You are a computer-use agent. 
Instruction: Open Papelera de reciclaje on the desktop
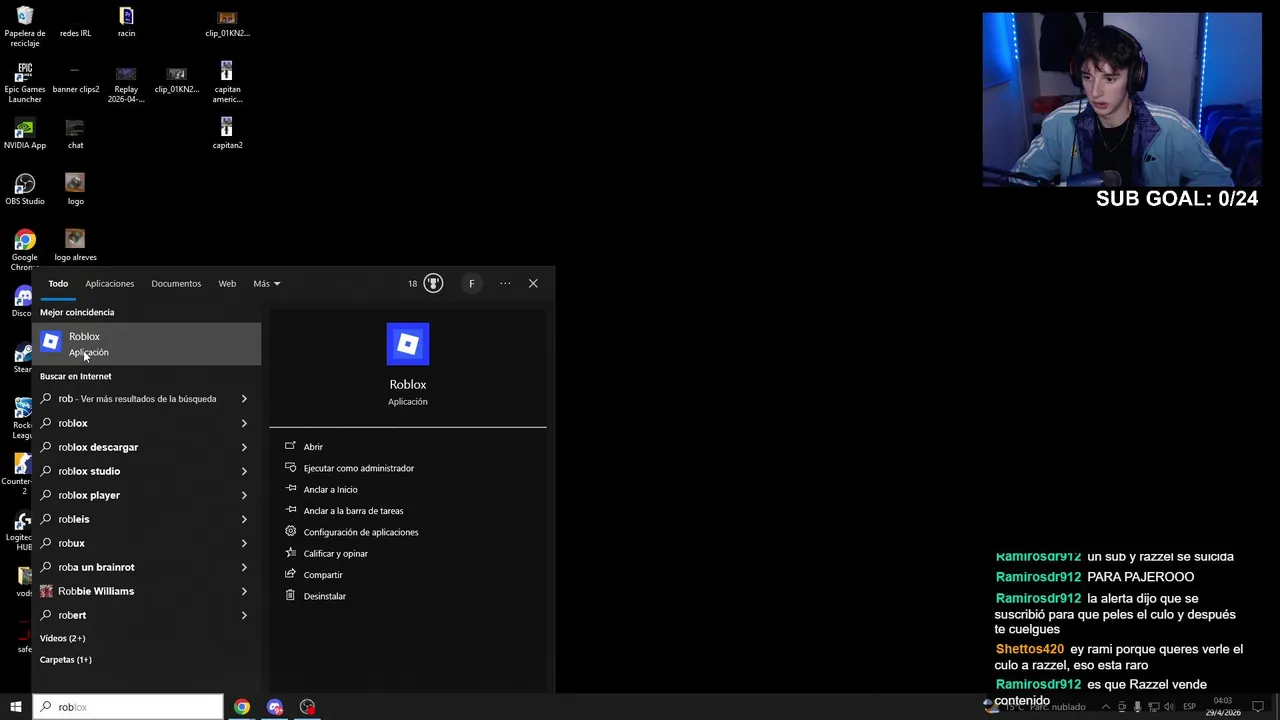click(x=25, y=27)
